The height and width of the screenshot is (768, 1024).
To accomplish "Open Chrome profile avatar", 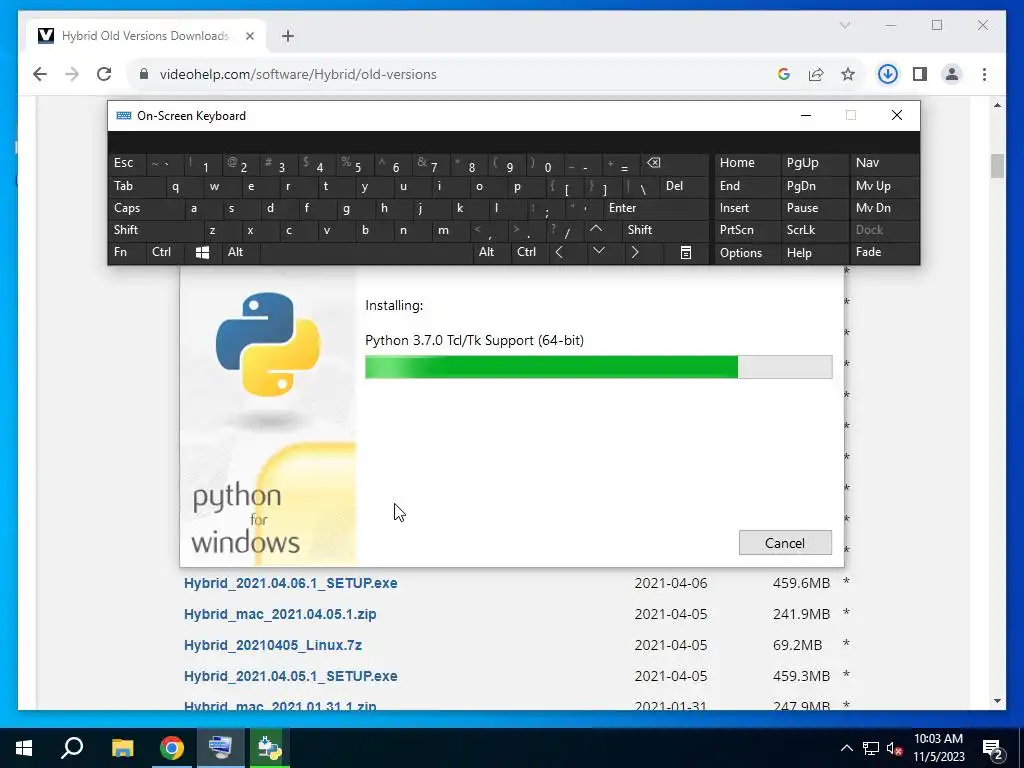I will tap(952, 74).
